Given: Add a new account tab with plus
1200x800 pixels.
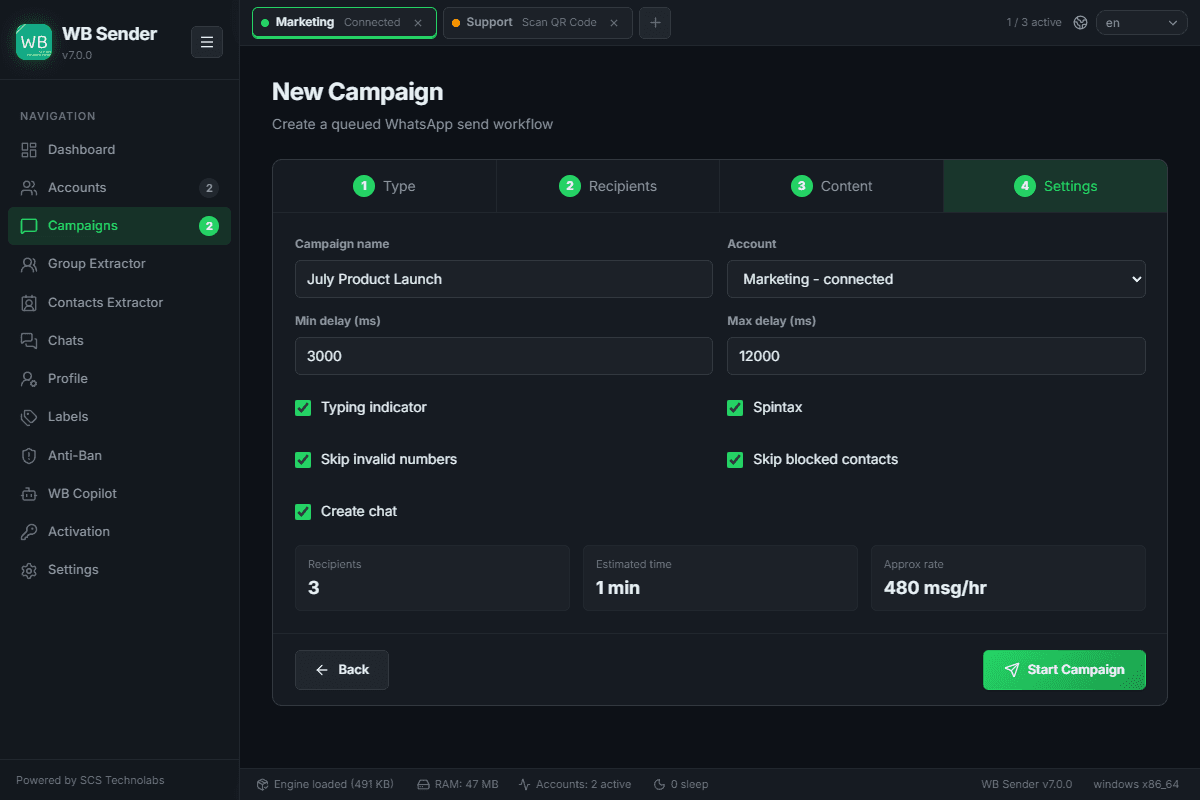Looking at the screenshot, I should tap(655, 22).
